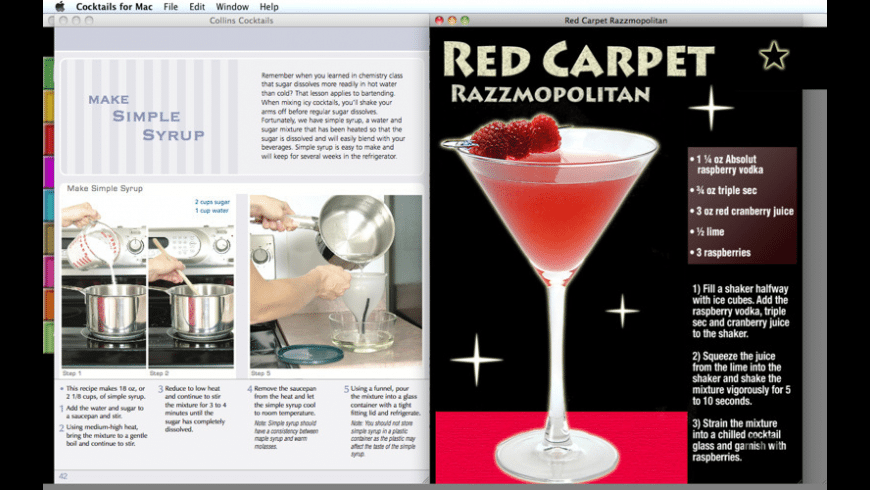
Task: Open the Apple menu
Action: 60,7
